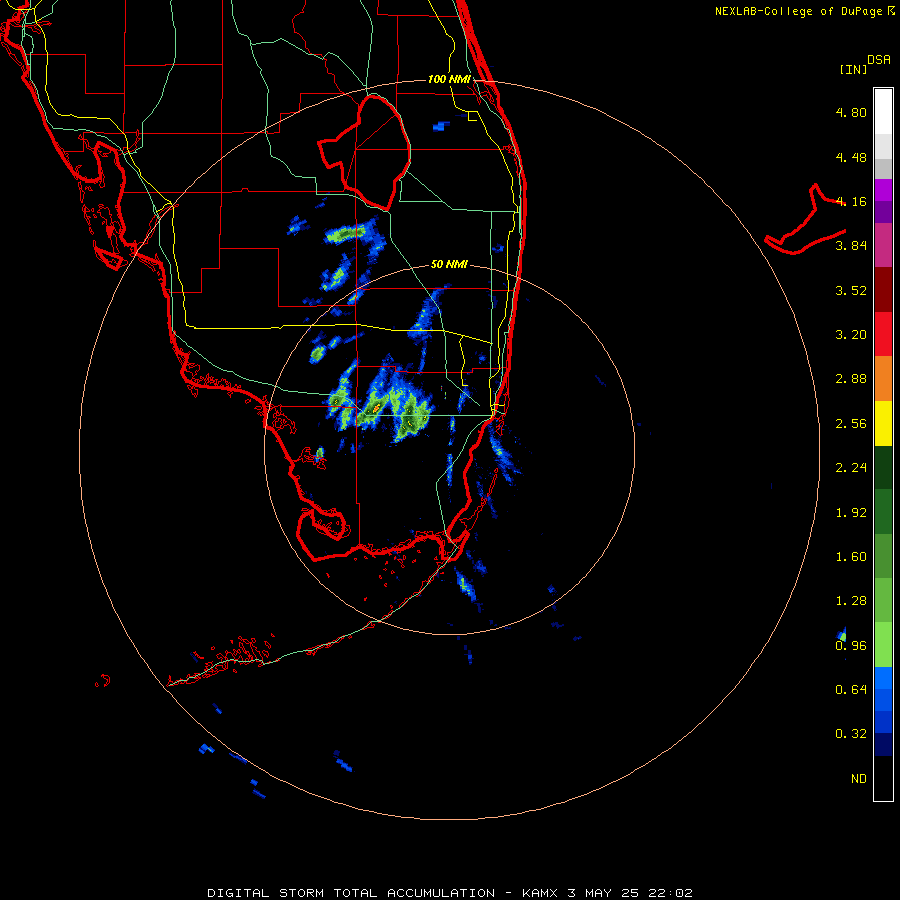Select the 0.32 legend value
This screenshot has width=900, height=900.
coord(851,734)
